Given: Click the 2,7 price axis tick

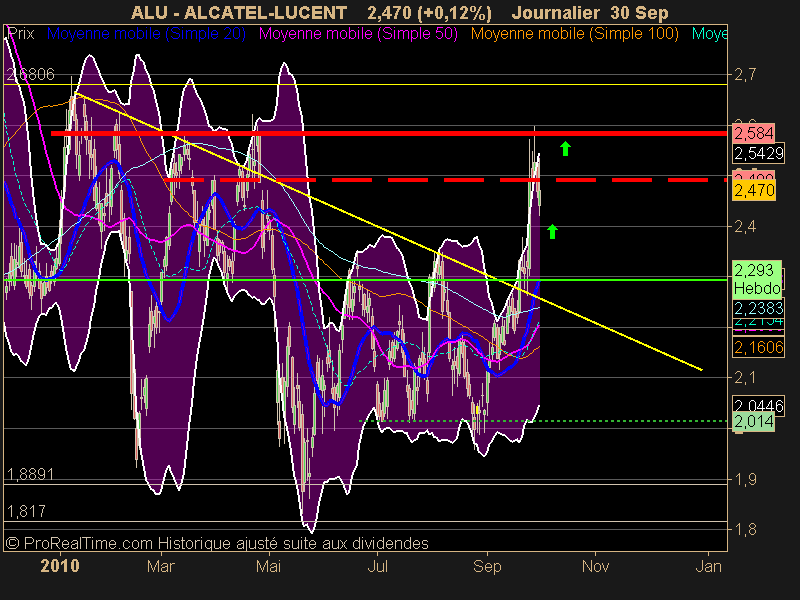Looking at the screenshot, I should [x=745, y=74].
